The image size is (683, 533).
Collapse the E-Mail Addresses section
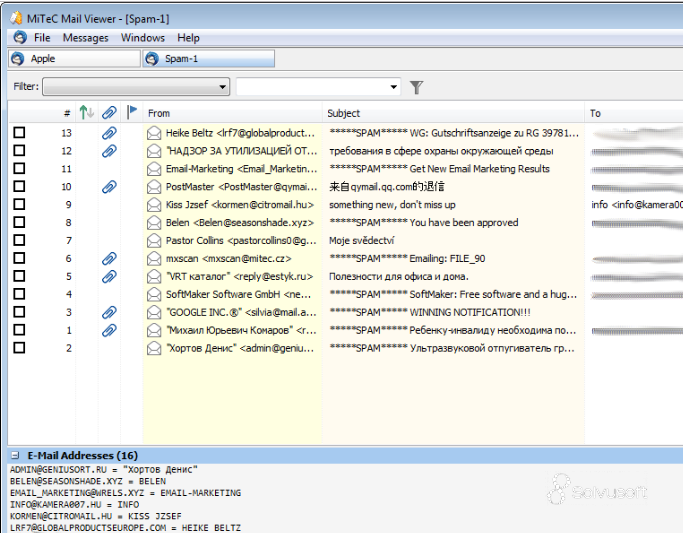15,455
